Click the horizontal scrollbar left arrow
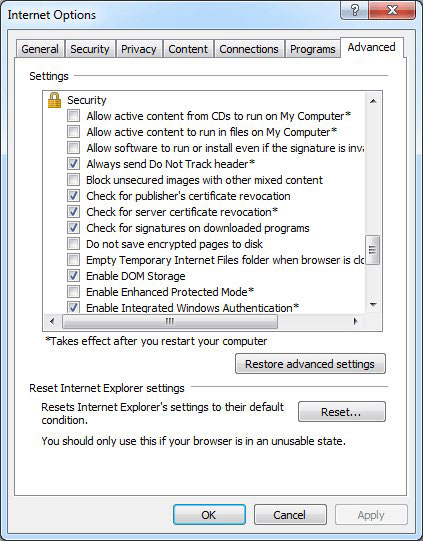The width and height of the screenshot is (423, 541). [x=52, y=322]
